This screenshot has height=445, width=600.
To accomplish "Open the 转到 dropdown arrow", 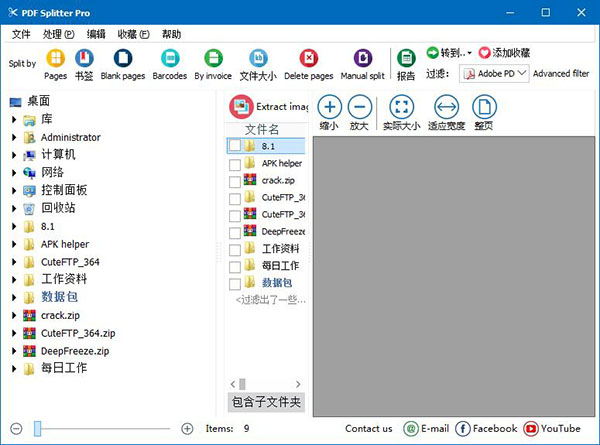I will [470, 53].
